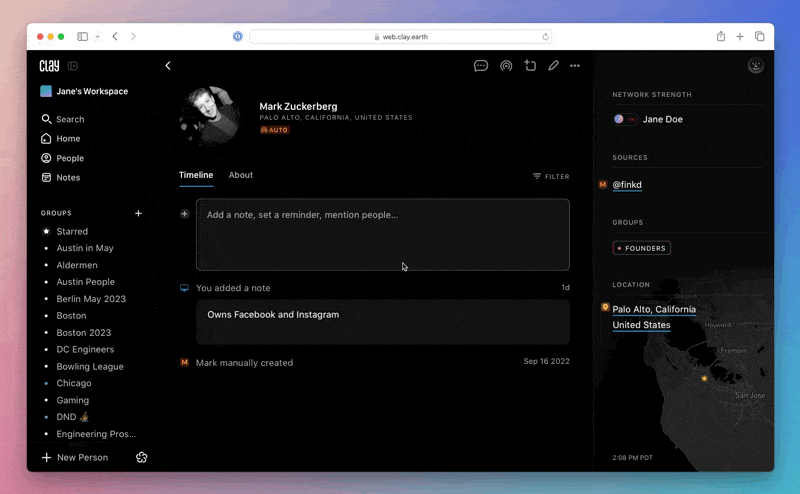
Task: Click the New Person button
Action: [75, 457]
